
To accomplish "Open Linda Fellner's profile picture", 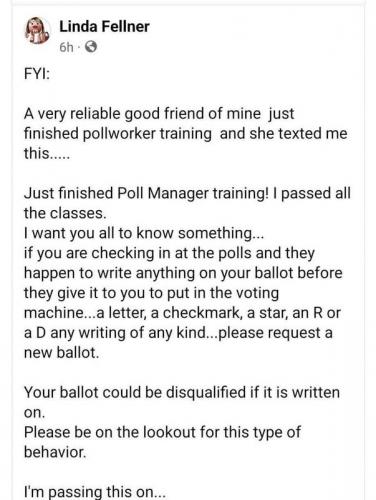I will [x=37, y=31].
